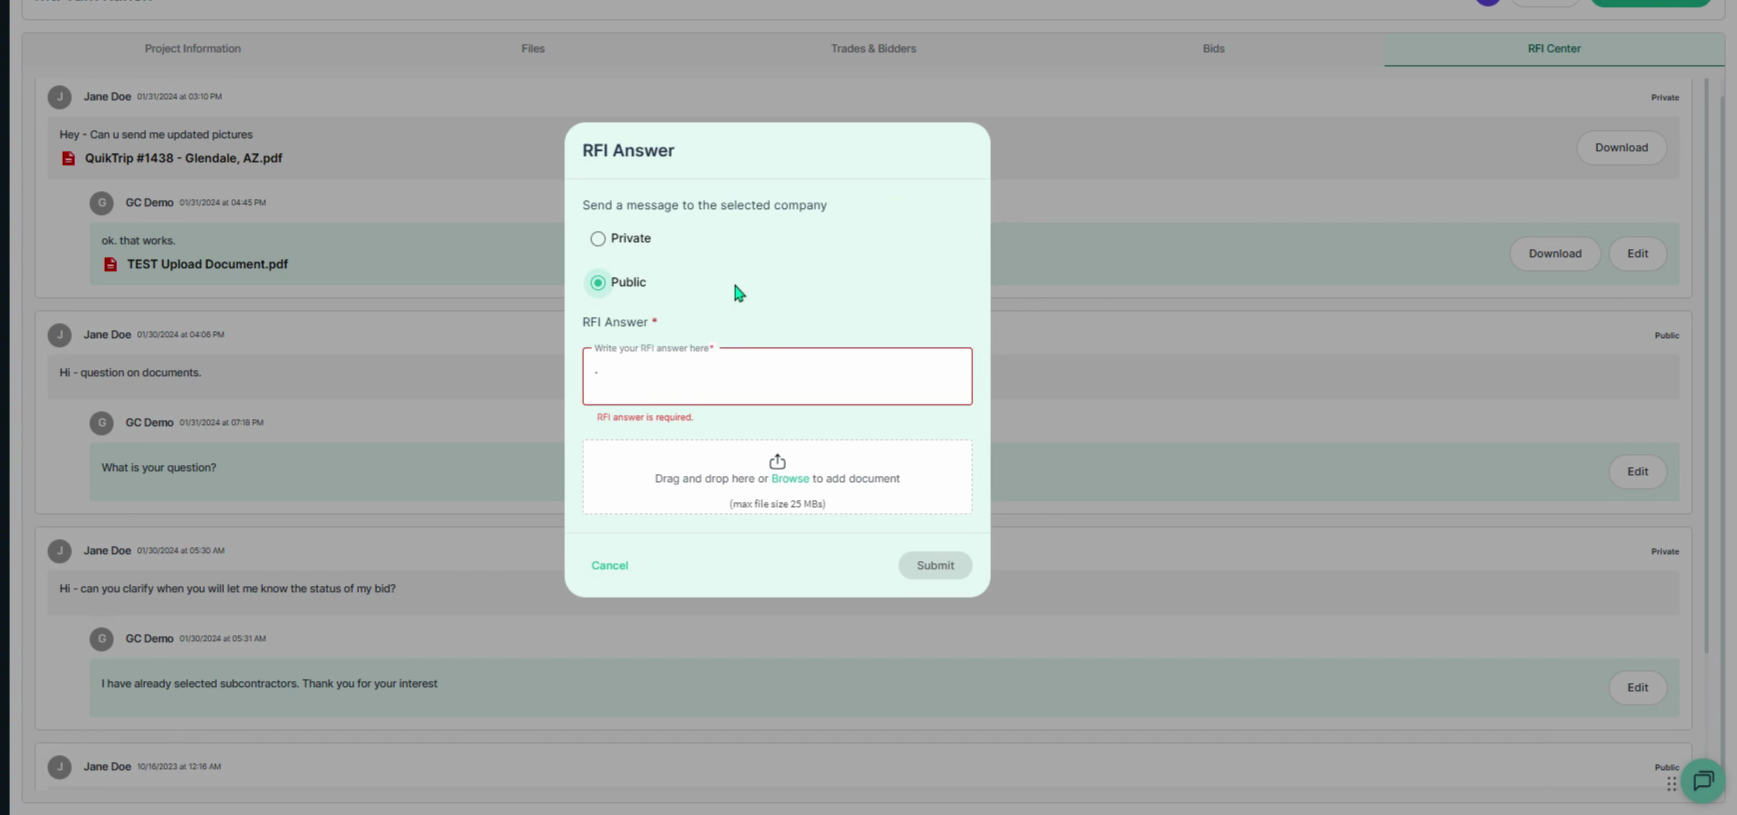This screenshot has height=815, width=1737.
Task: Download TEST Upload Document.pdf
Action: pyautogui.click(x=1555, y=254)
